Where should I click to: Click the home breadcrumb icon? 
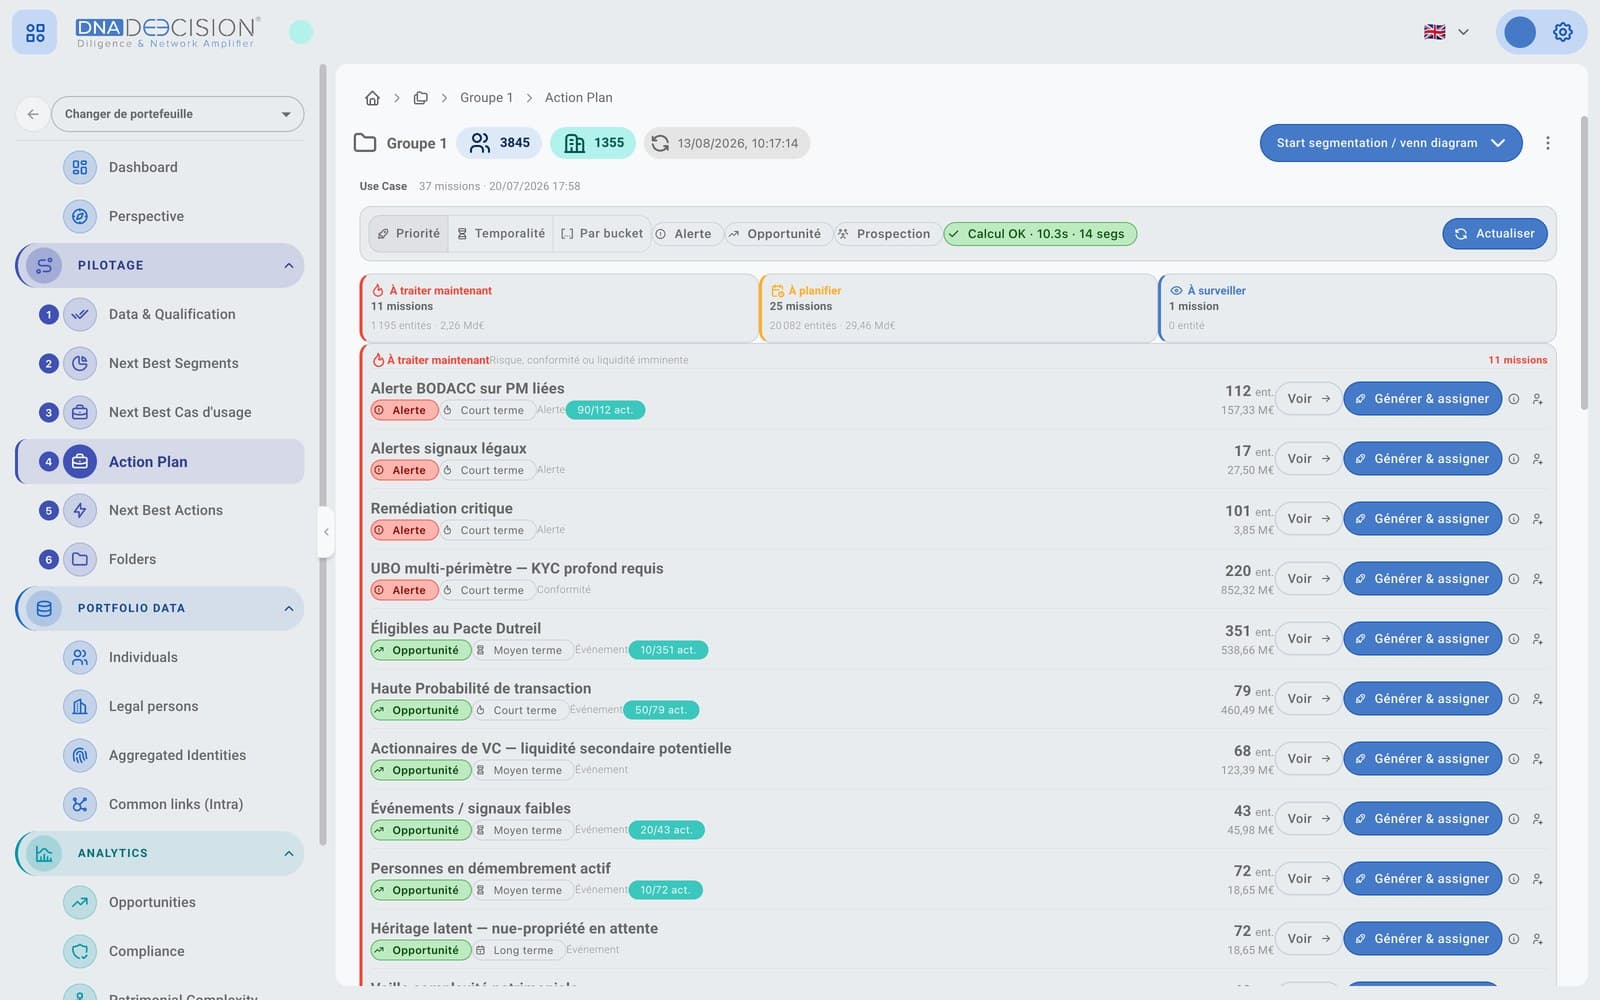[x=372, y=98]
